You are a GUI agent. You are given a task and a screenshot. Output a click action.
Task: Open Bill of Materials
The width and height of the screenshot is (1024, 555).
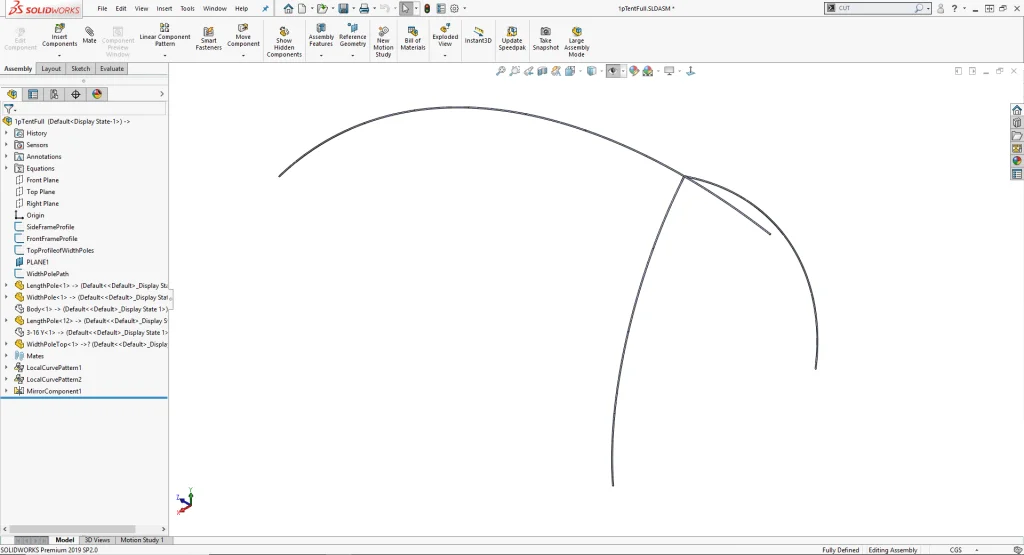coord(413,38)
